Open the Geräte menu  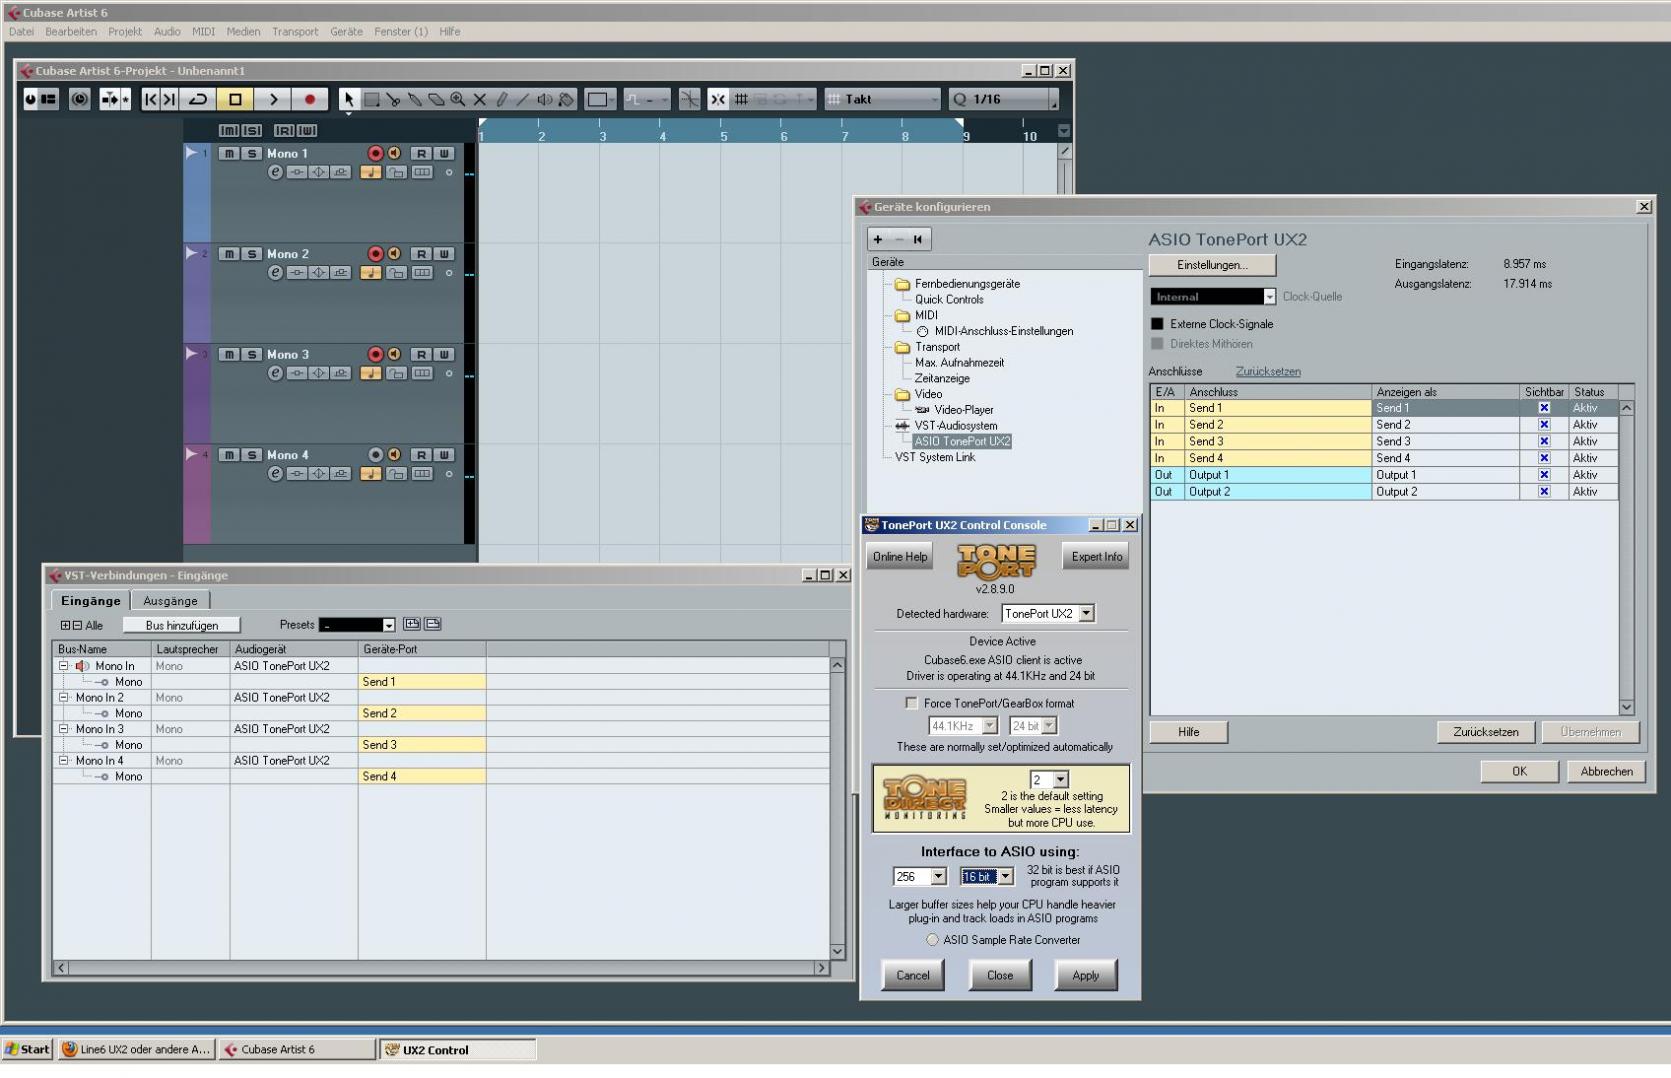pos(346,32)
